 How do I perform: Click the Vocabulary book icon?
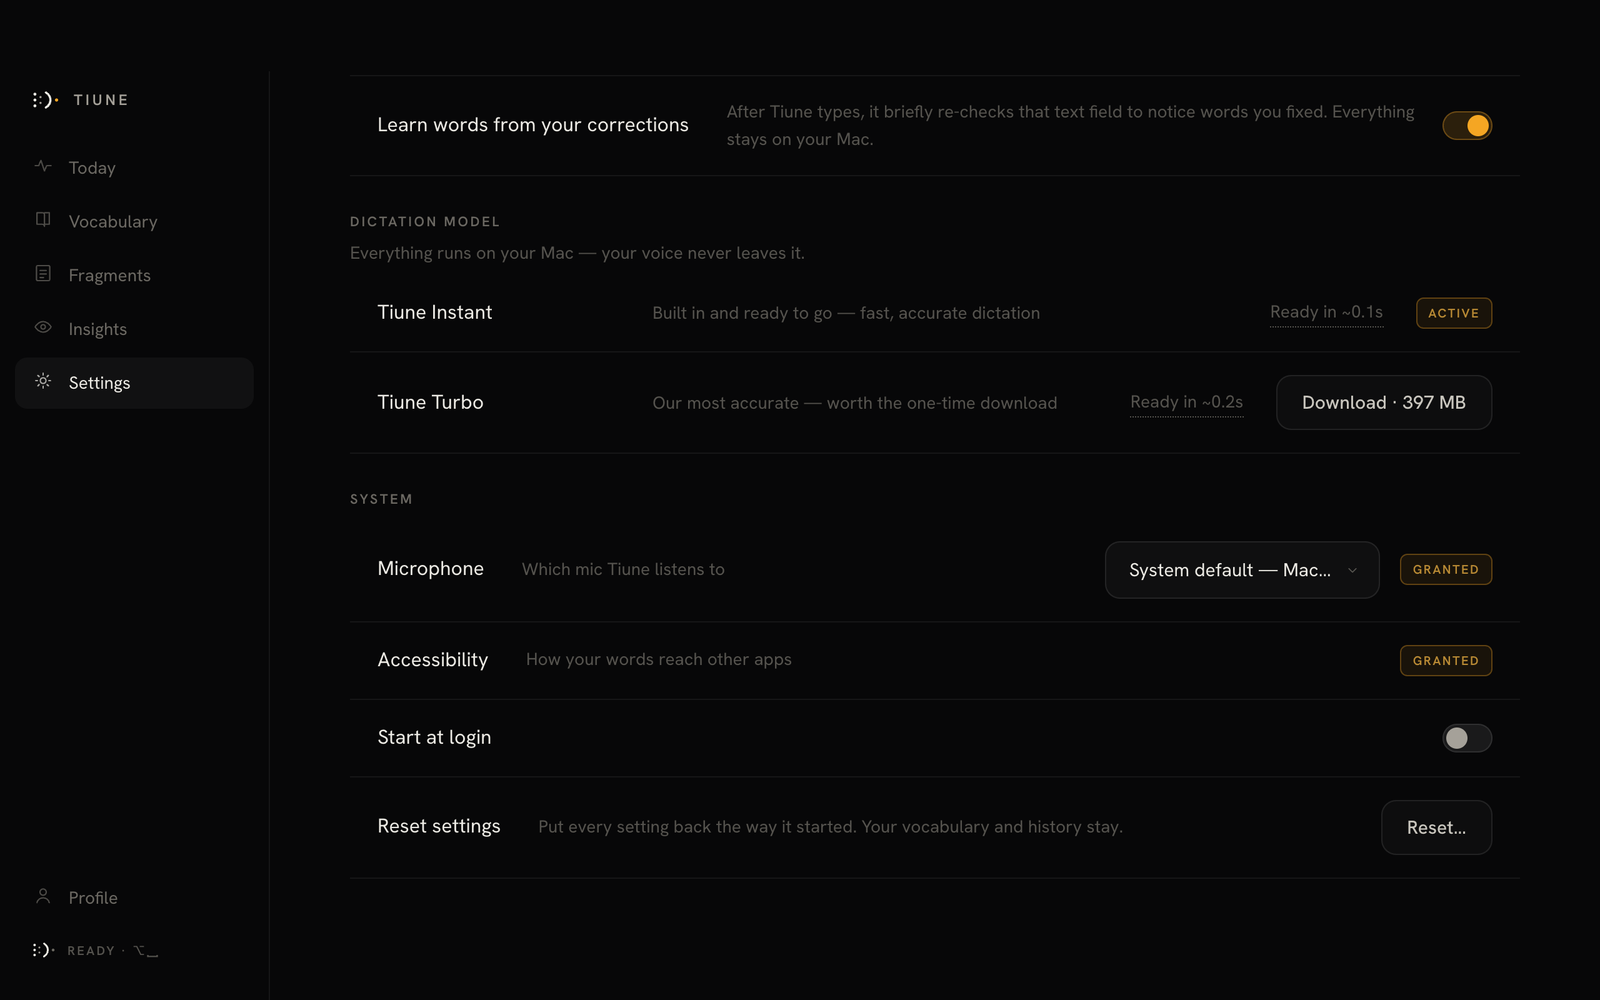coord(43,220)
